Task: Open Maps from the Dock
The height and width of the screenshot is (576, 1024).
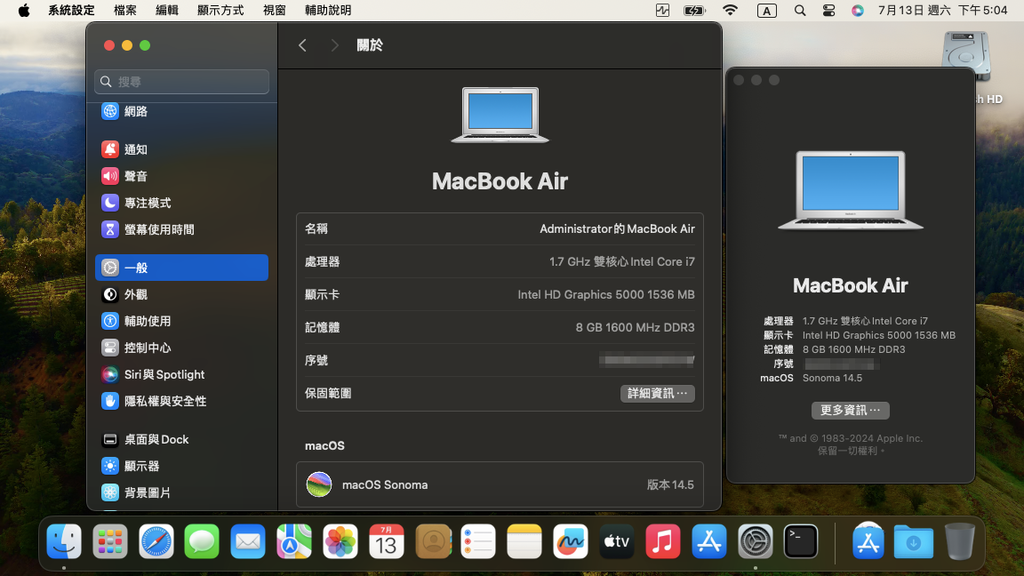Action: click(x=294, y=541)
